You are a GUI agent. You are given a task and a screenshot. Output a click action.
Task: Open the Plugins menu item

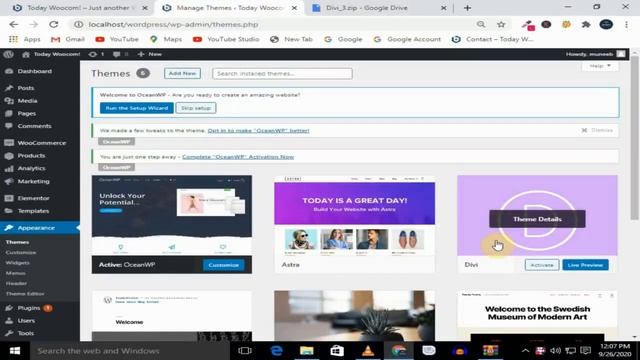tap(29, 308)
